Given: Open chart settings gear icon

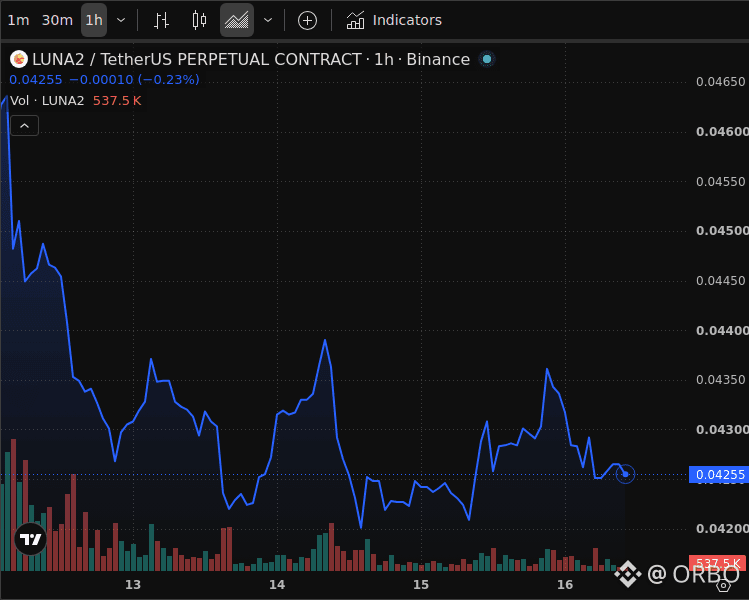Looking at the screenshot, I should click(x=723, y=585).
